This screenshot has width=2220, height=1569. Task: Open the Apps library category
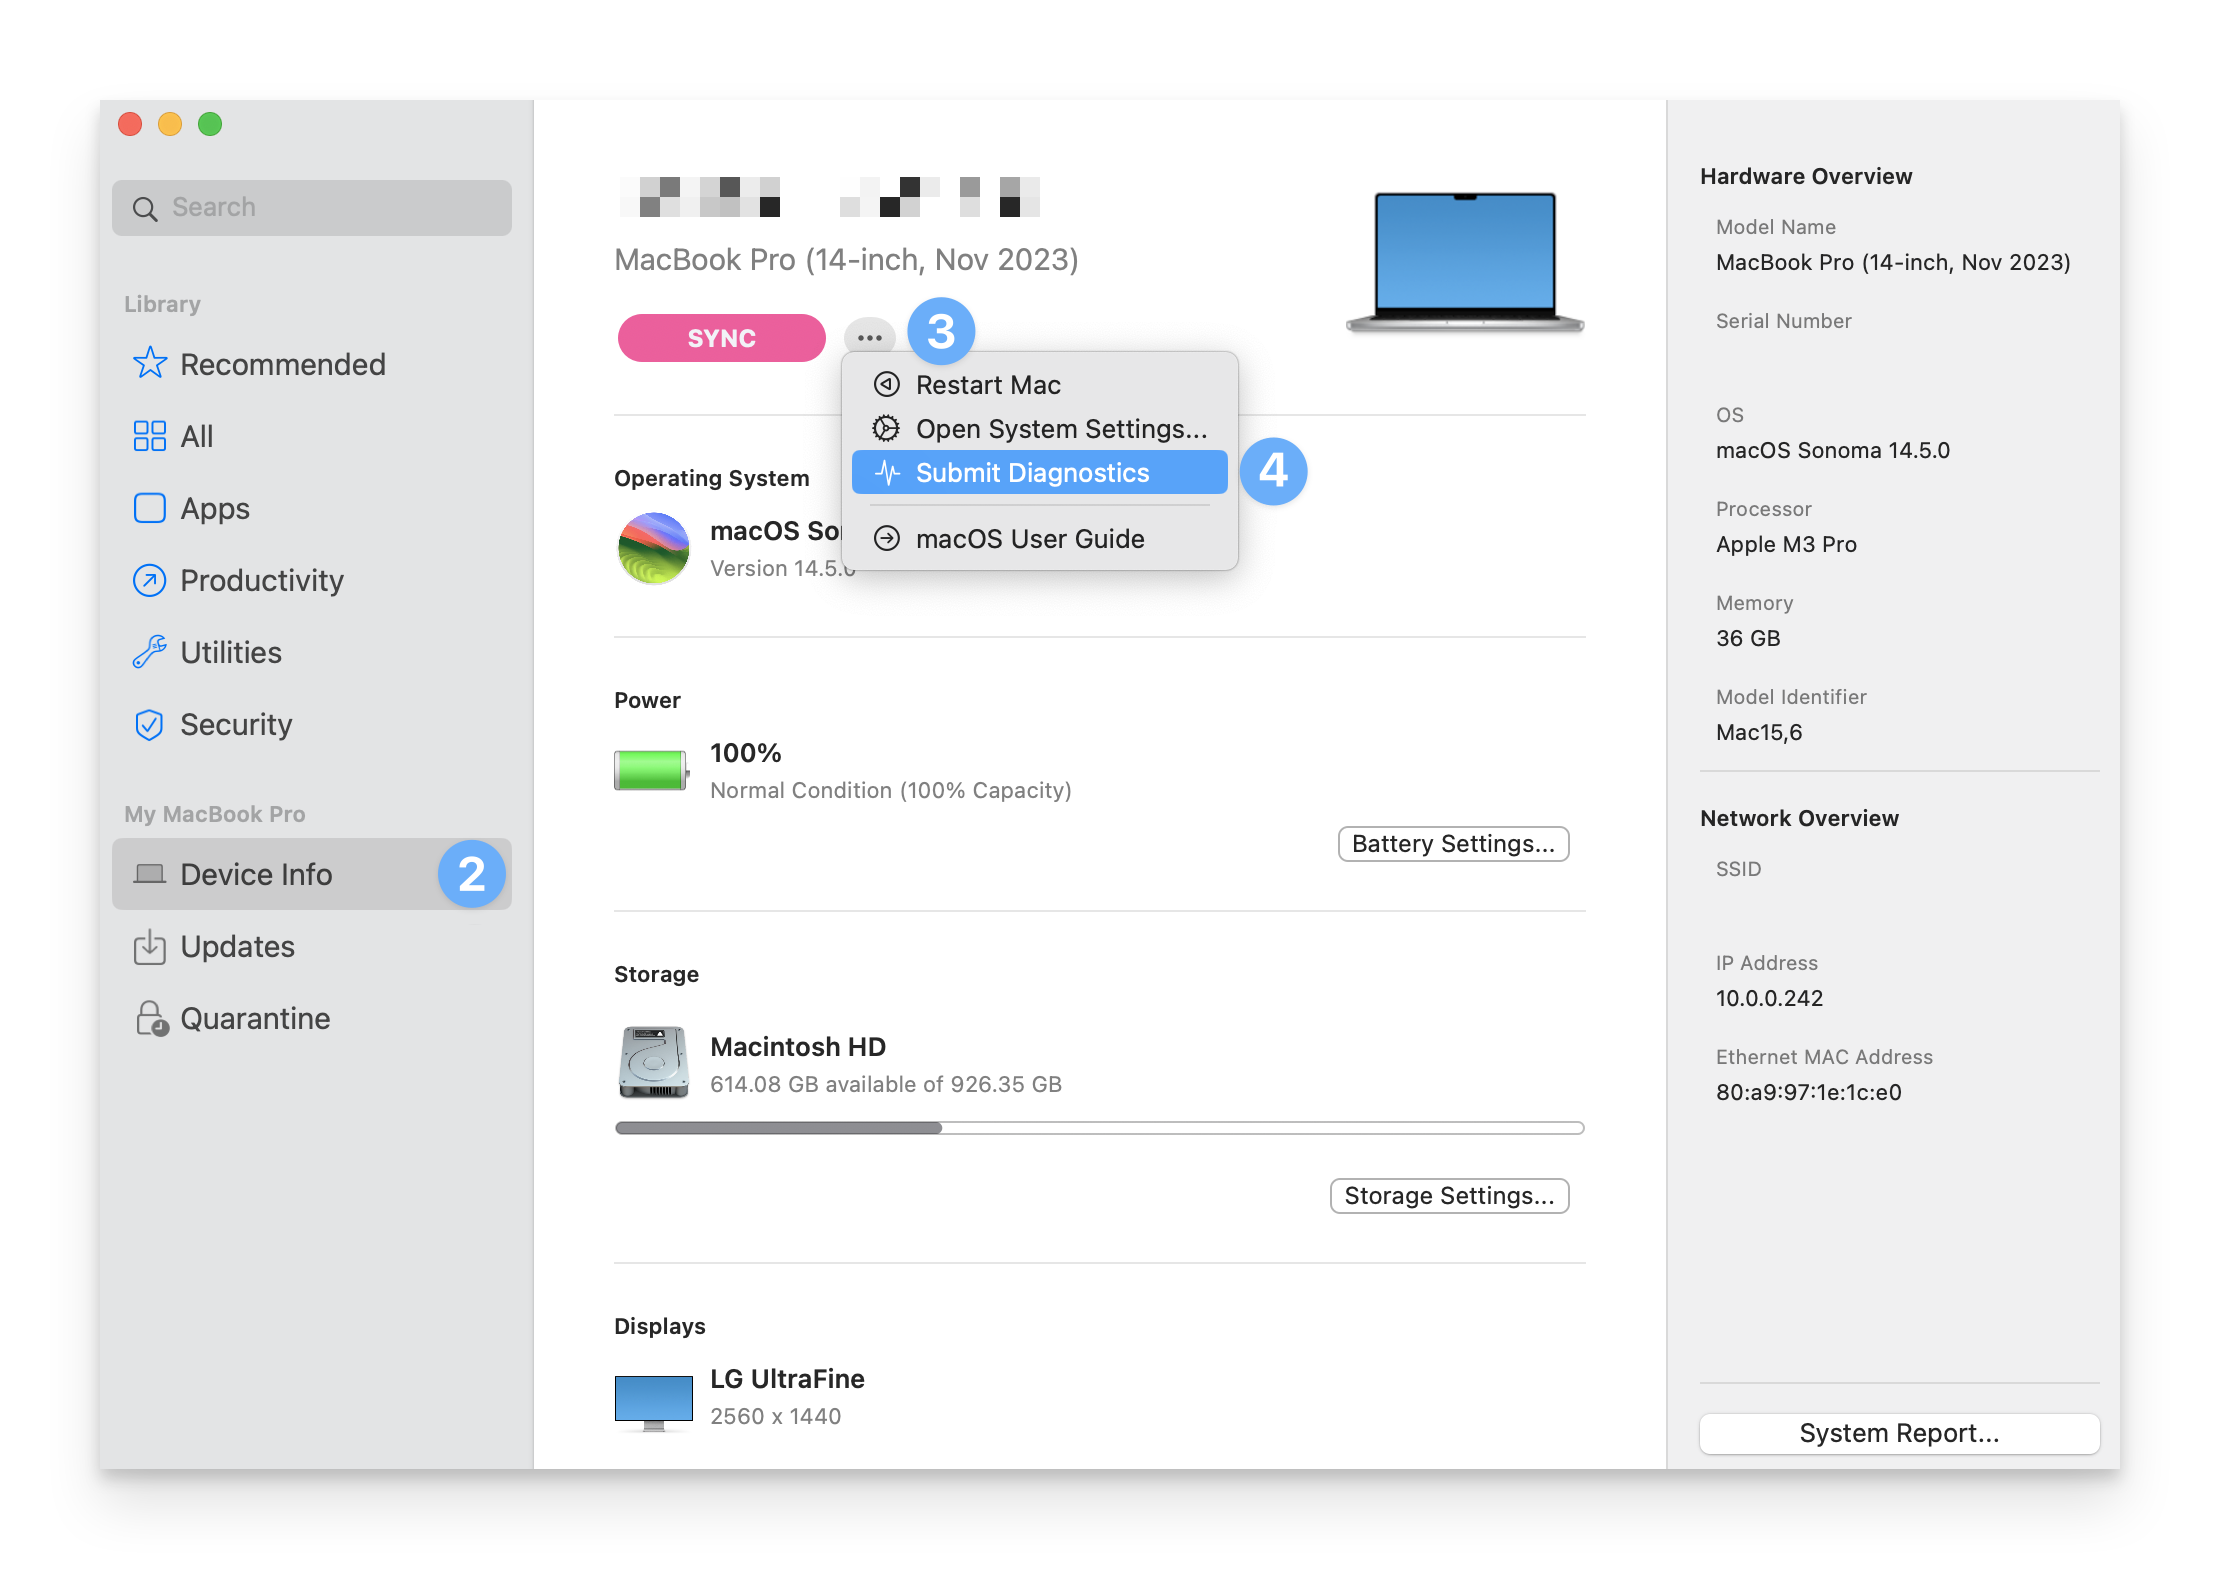click(214, 508)
